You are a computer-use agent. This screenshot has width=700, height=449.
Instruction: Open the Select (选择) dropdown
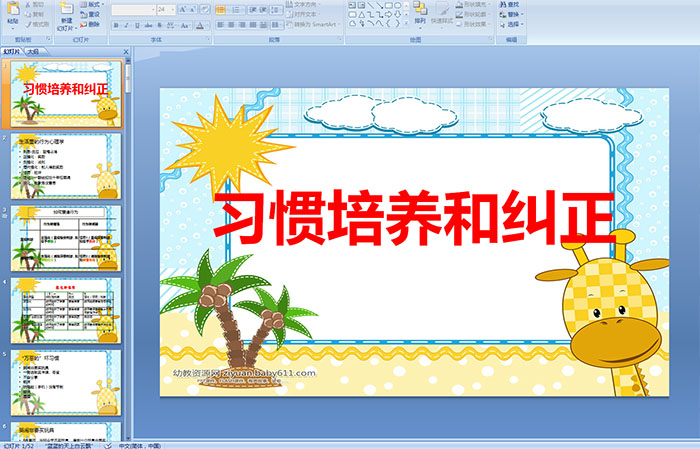(512, 24)
